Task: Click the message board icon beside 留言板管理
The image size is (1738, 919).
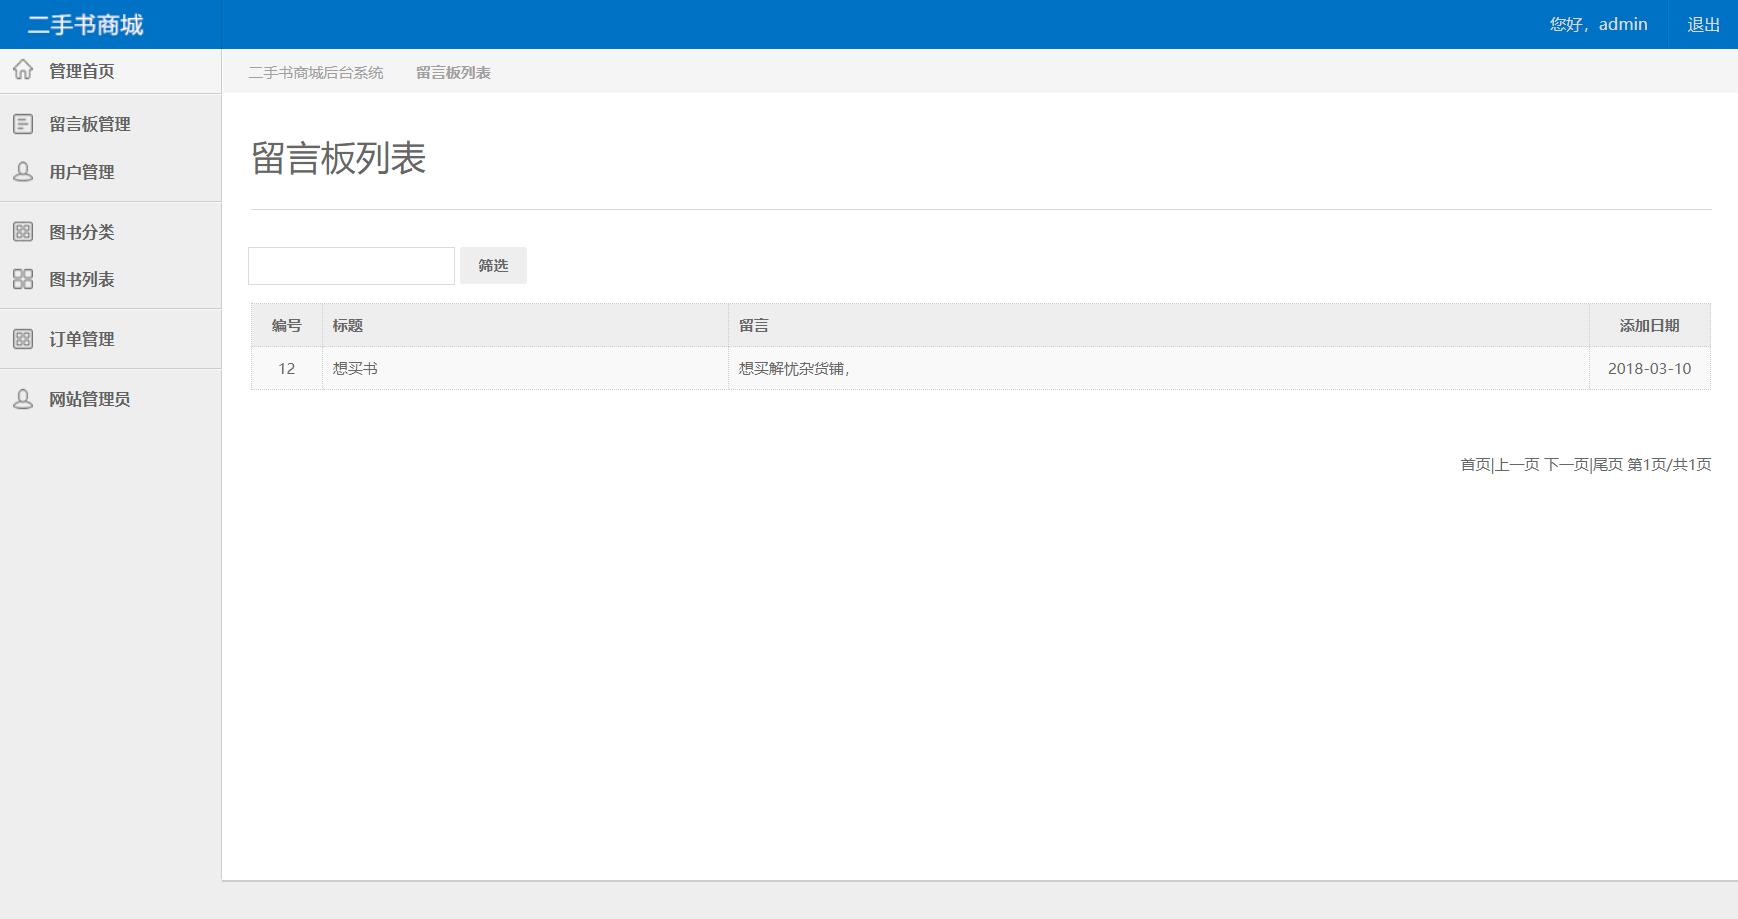Action: 23,124
